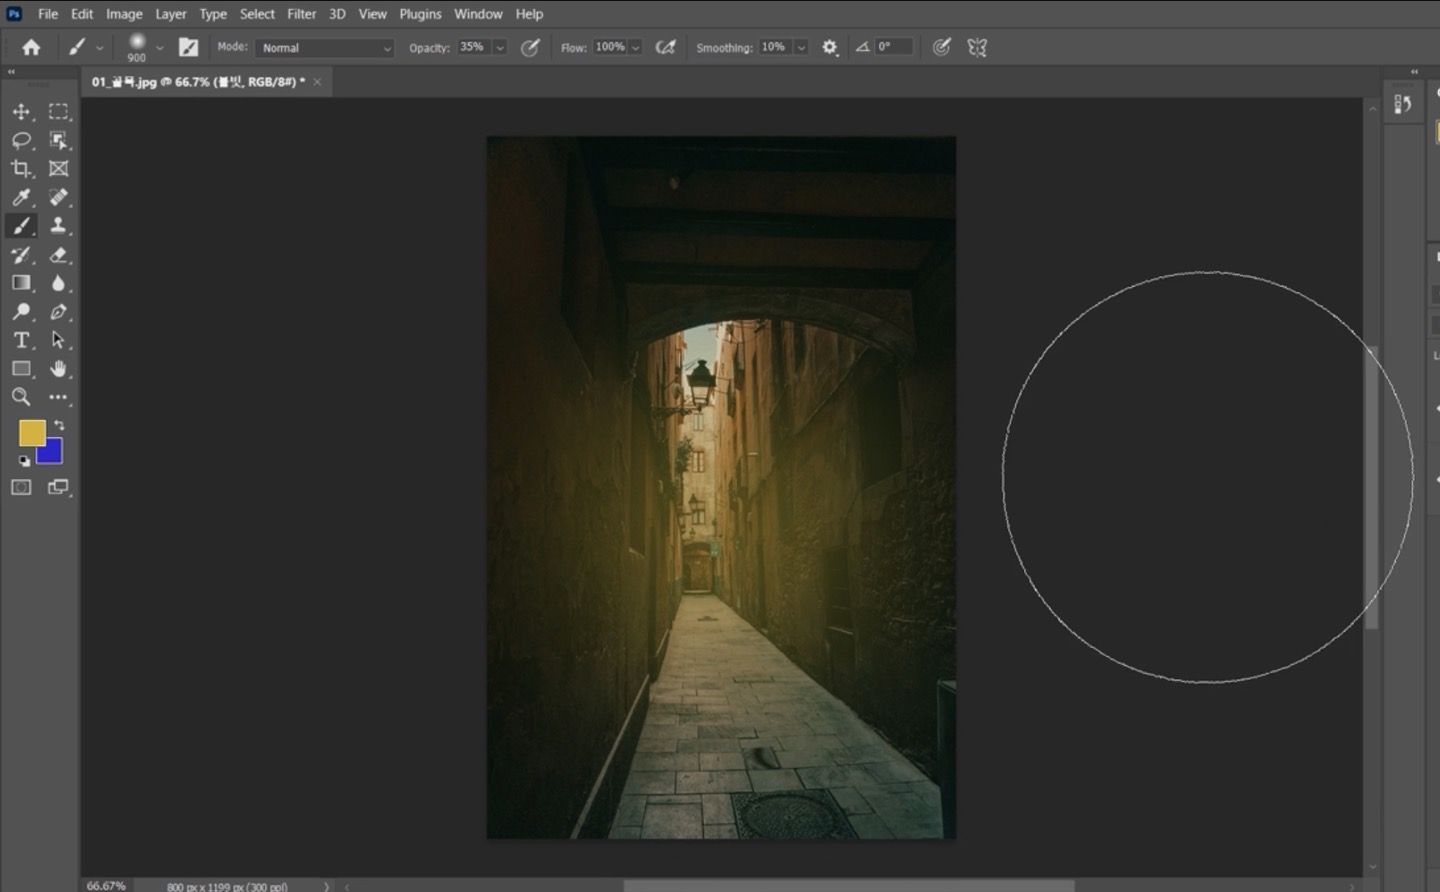Choose the Crop tool
Screen dimensions: 1440x892
[x=21, y=169]
